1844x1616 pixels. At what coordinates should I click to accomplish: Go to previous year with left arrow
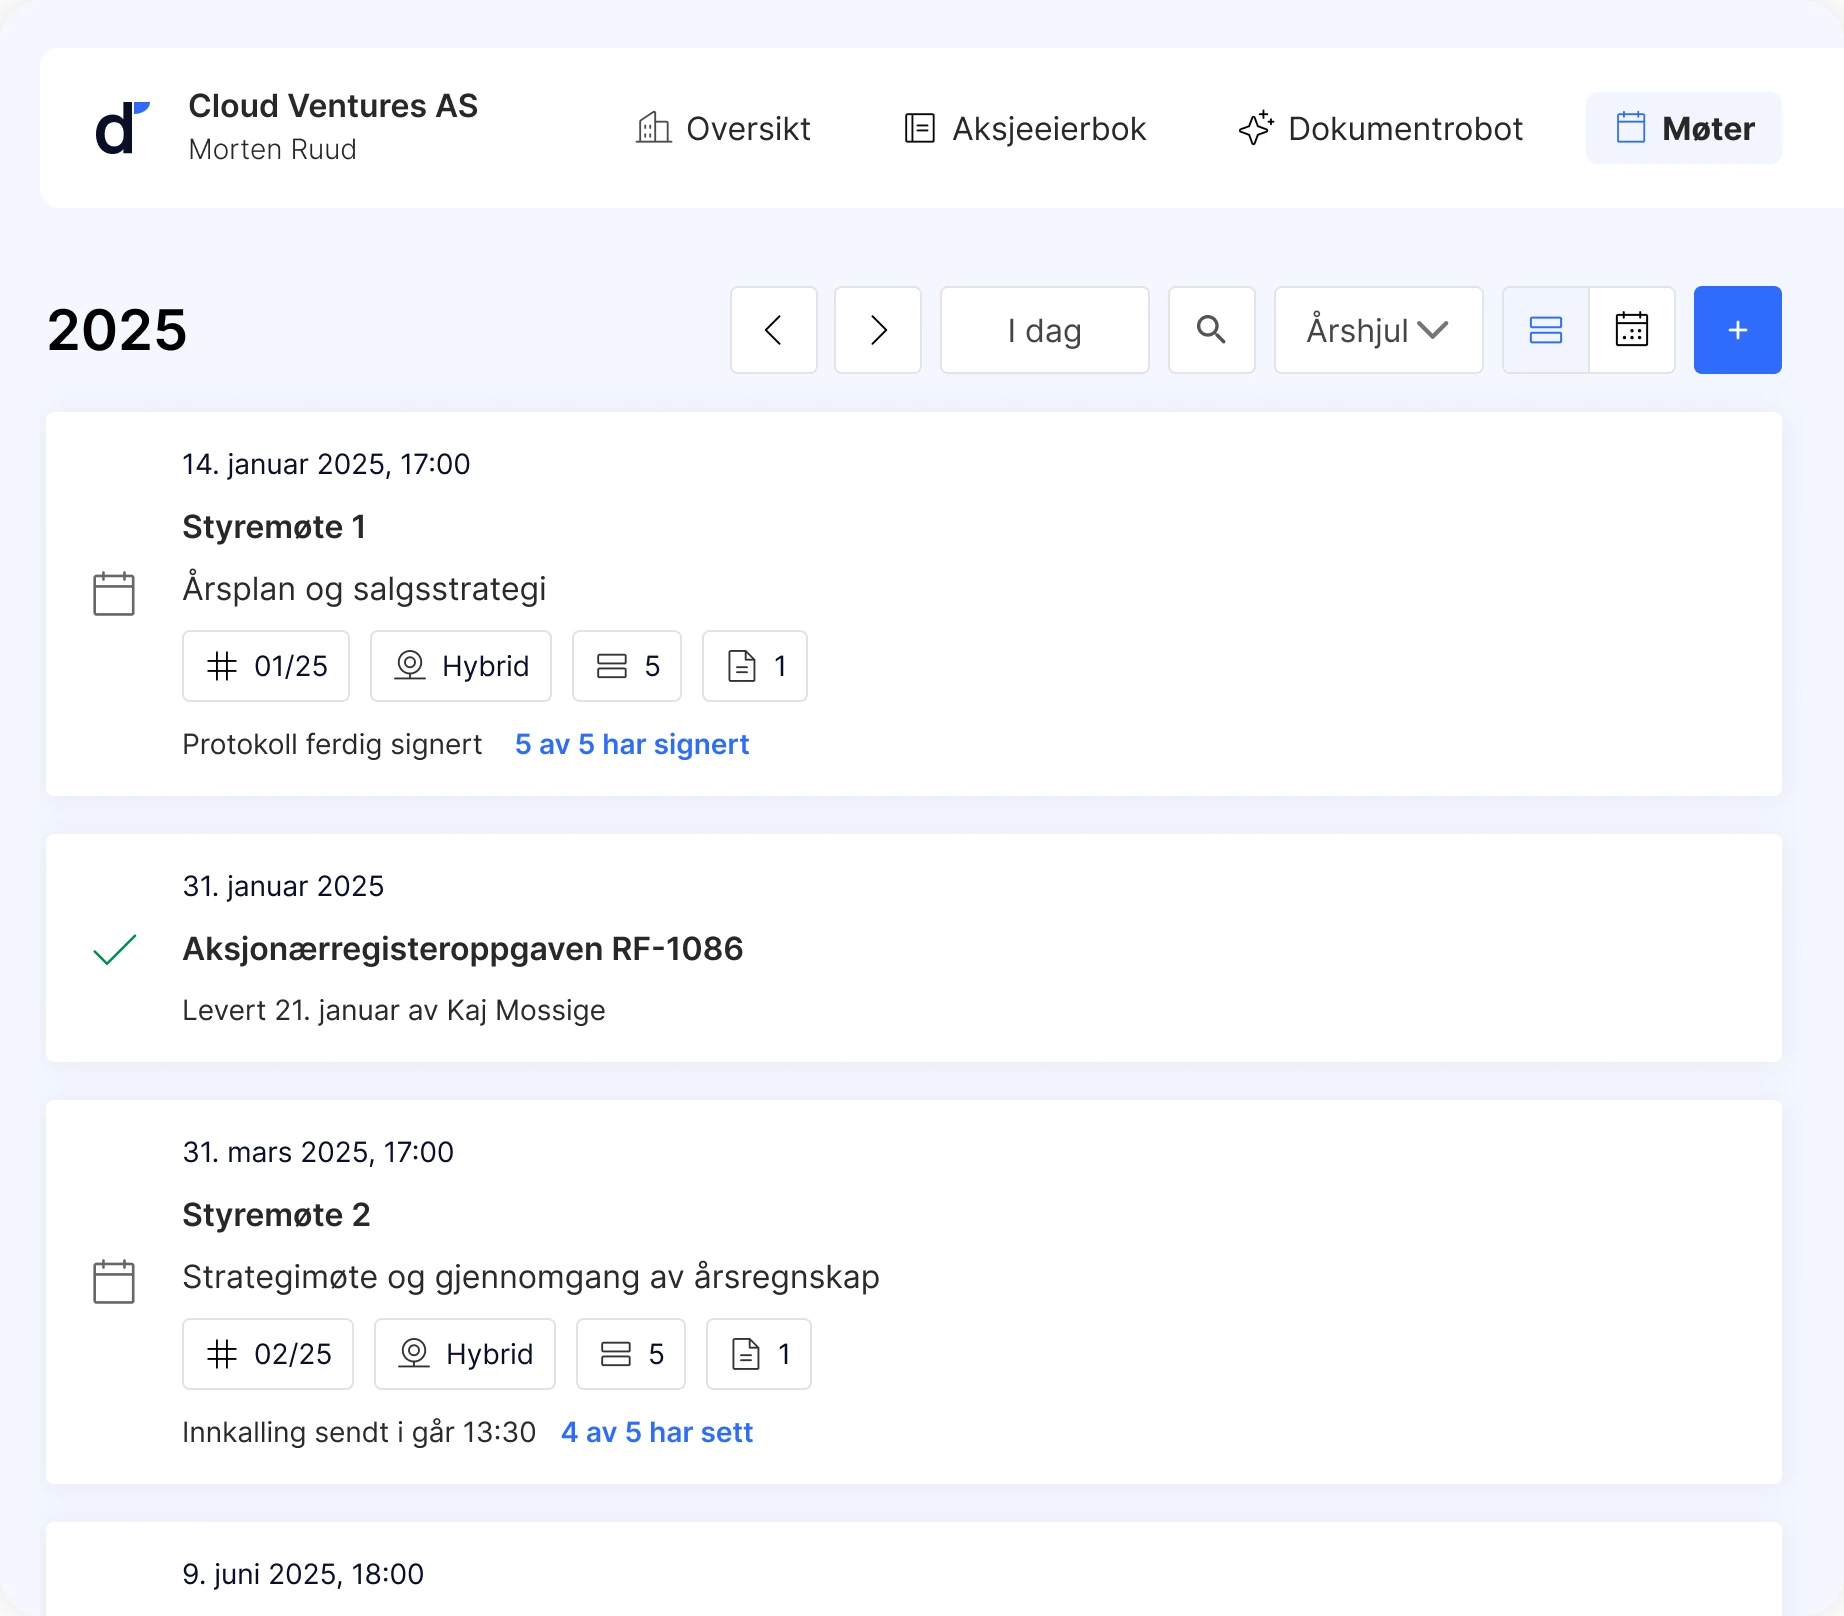click(x=773, y=330)
